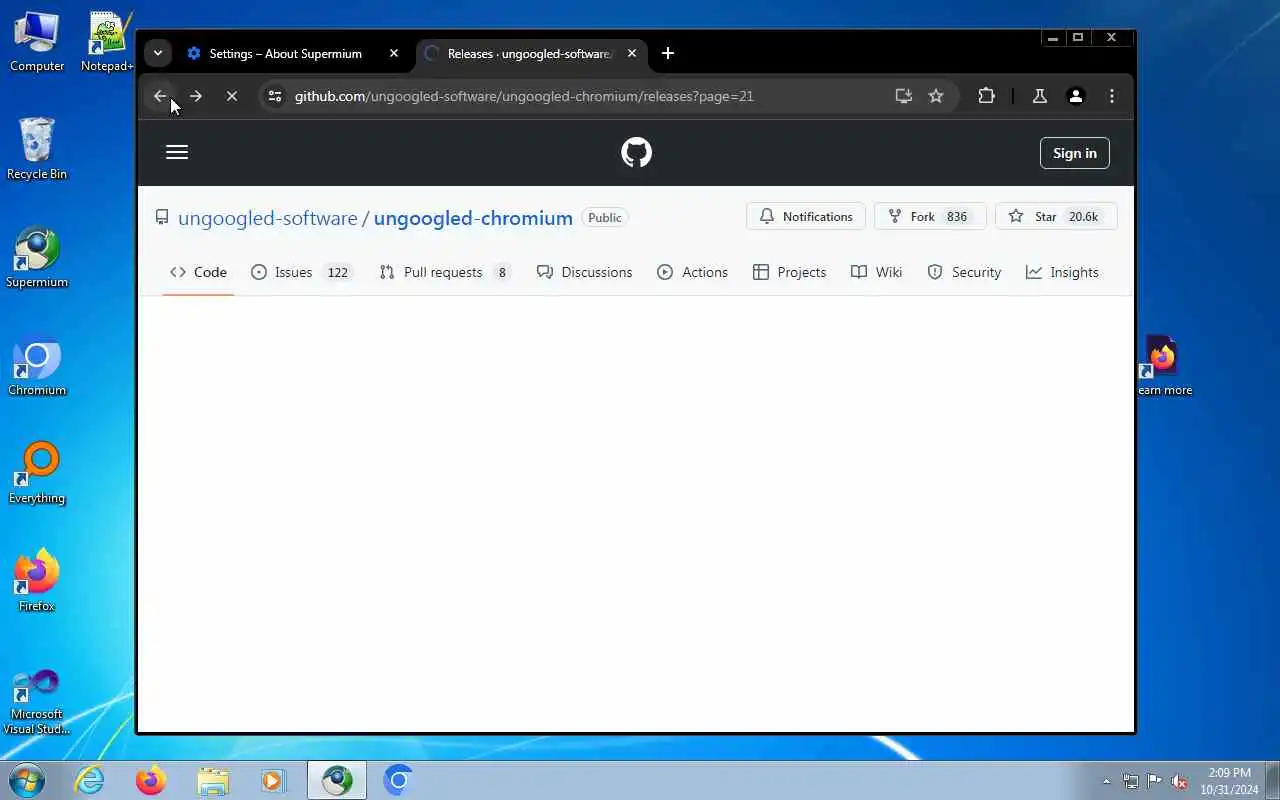Screen dimensions: 1280x800
Task: Show hidden tray icons arrow
Action: pyautogui.click(x=1106, y=781)
